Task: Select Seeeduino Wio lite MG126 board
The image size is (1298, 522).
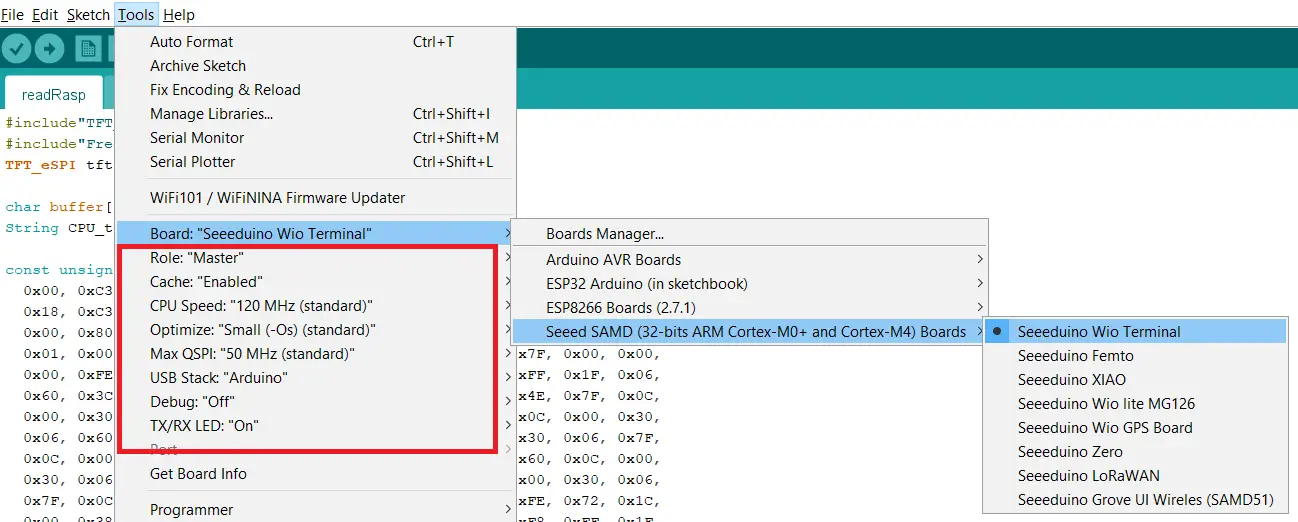Action: [1136, 404]
